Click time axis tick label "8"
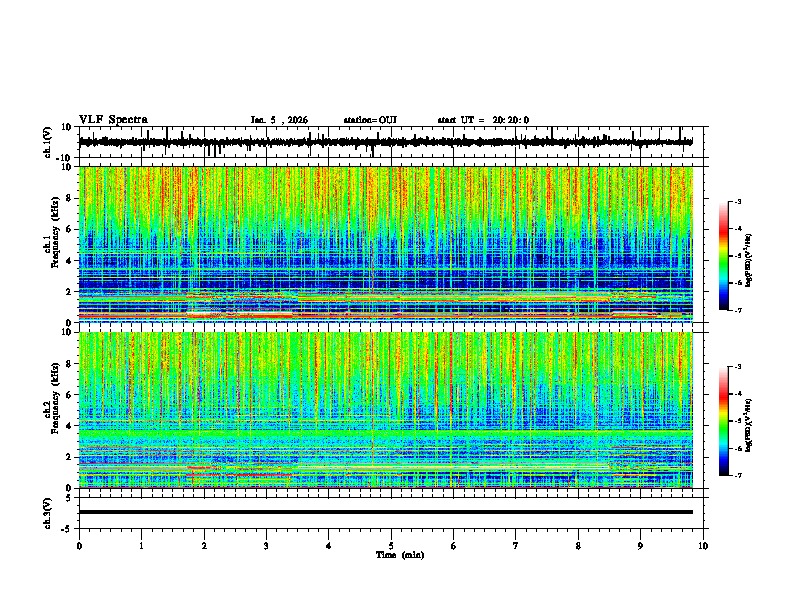The height and width of the screenshot is (612, 792). [x=578, y=546]
